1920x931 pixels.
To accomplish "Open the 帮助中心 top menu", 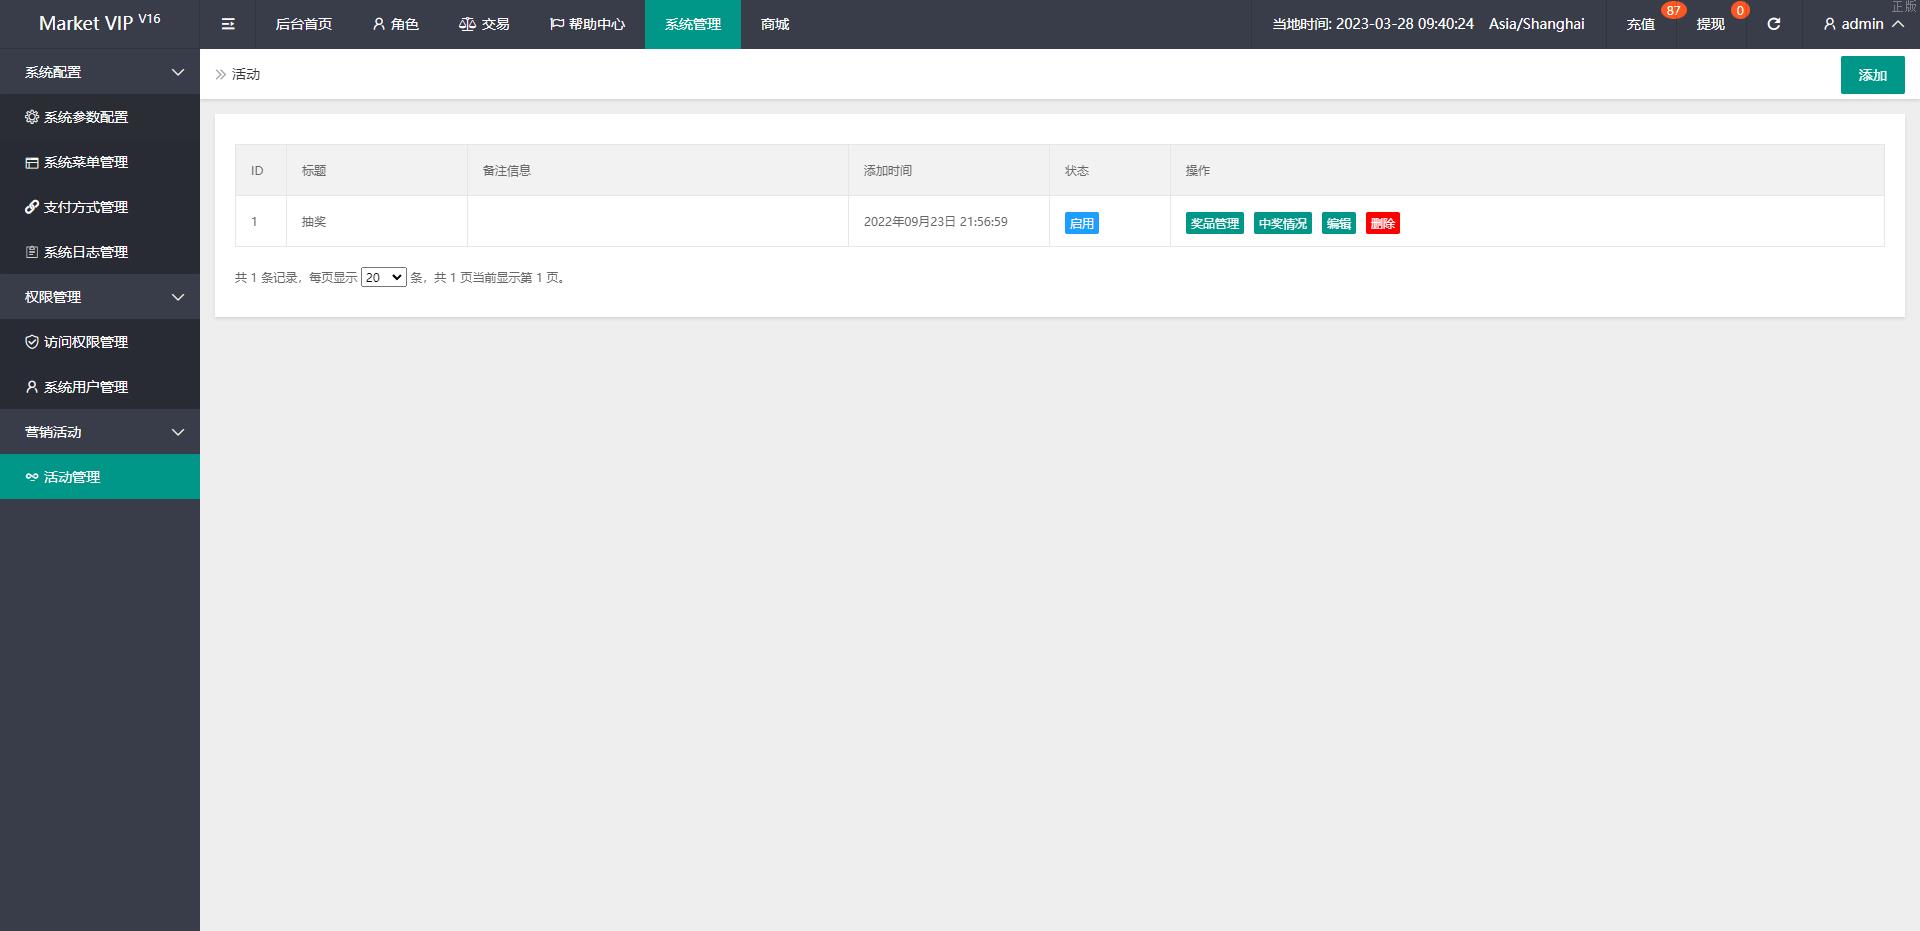I will [587, 24].
